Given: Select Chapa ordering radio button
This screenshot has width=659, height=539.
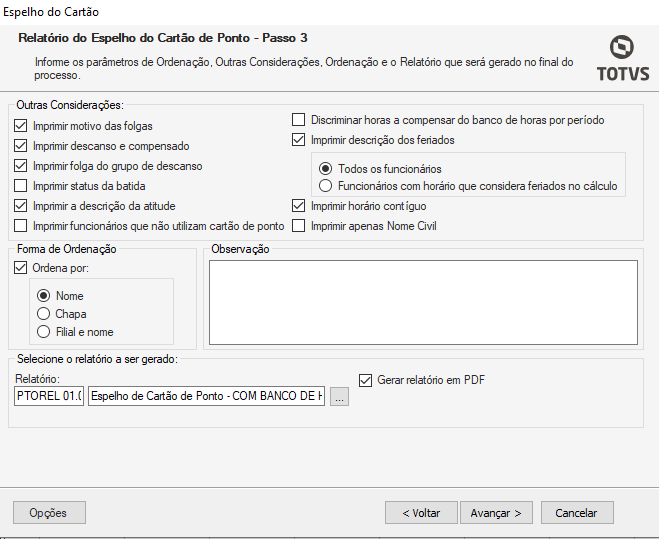Looking at the screenshot, I should coord(43,314).
